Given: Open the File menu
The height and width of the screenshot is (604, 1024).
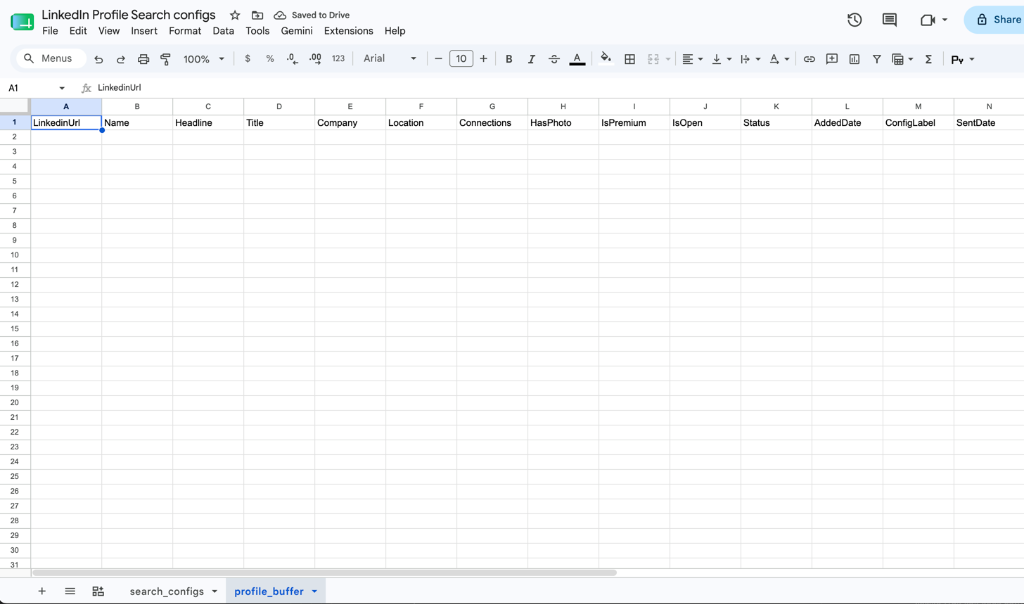Looking at the screenshot, I should click(50, 31).
